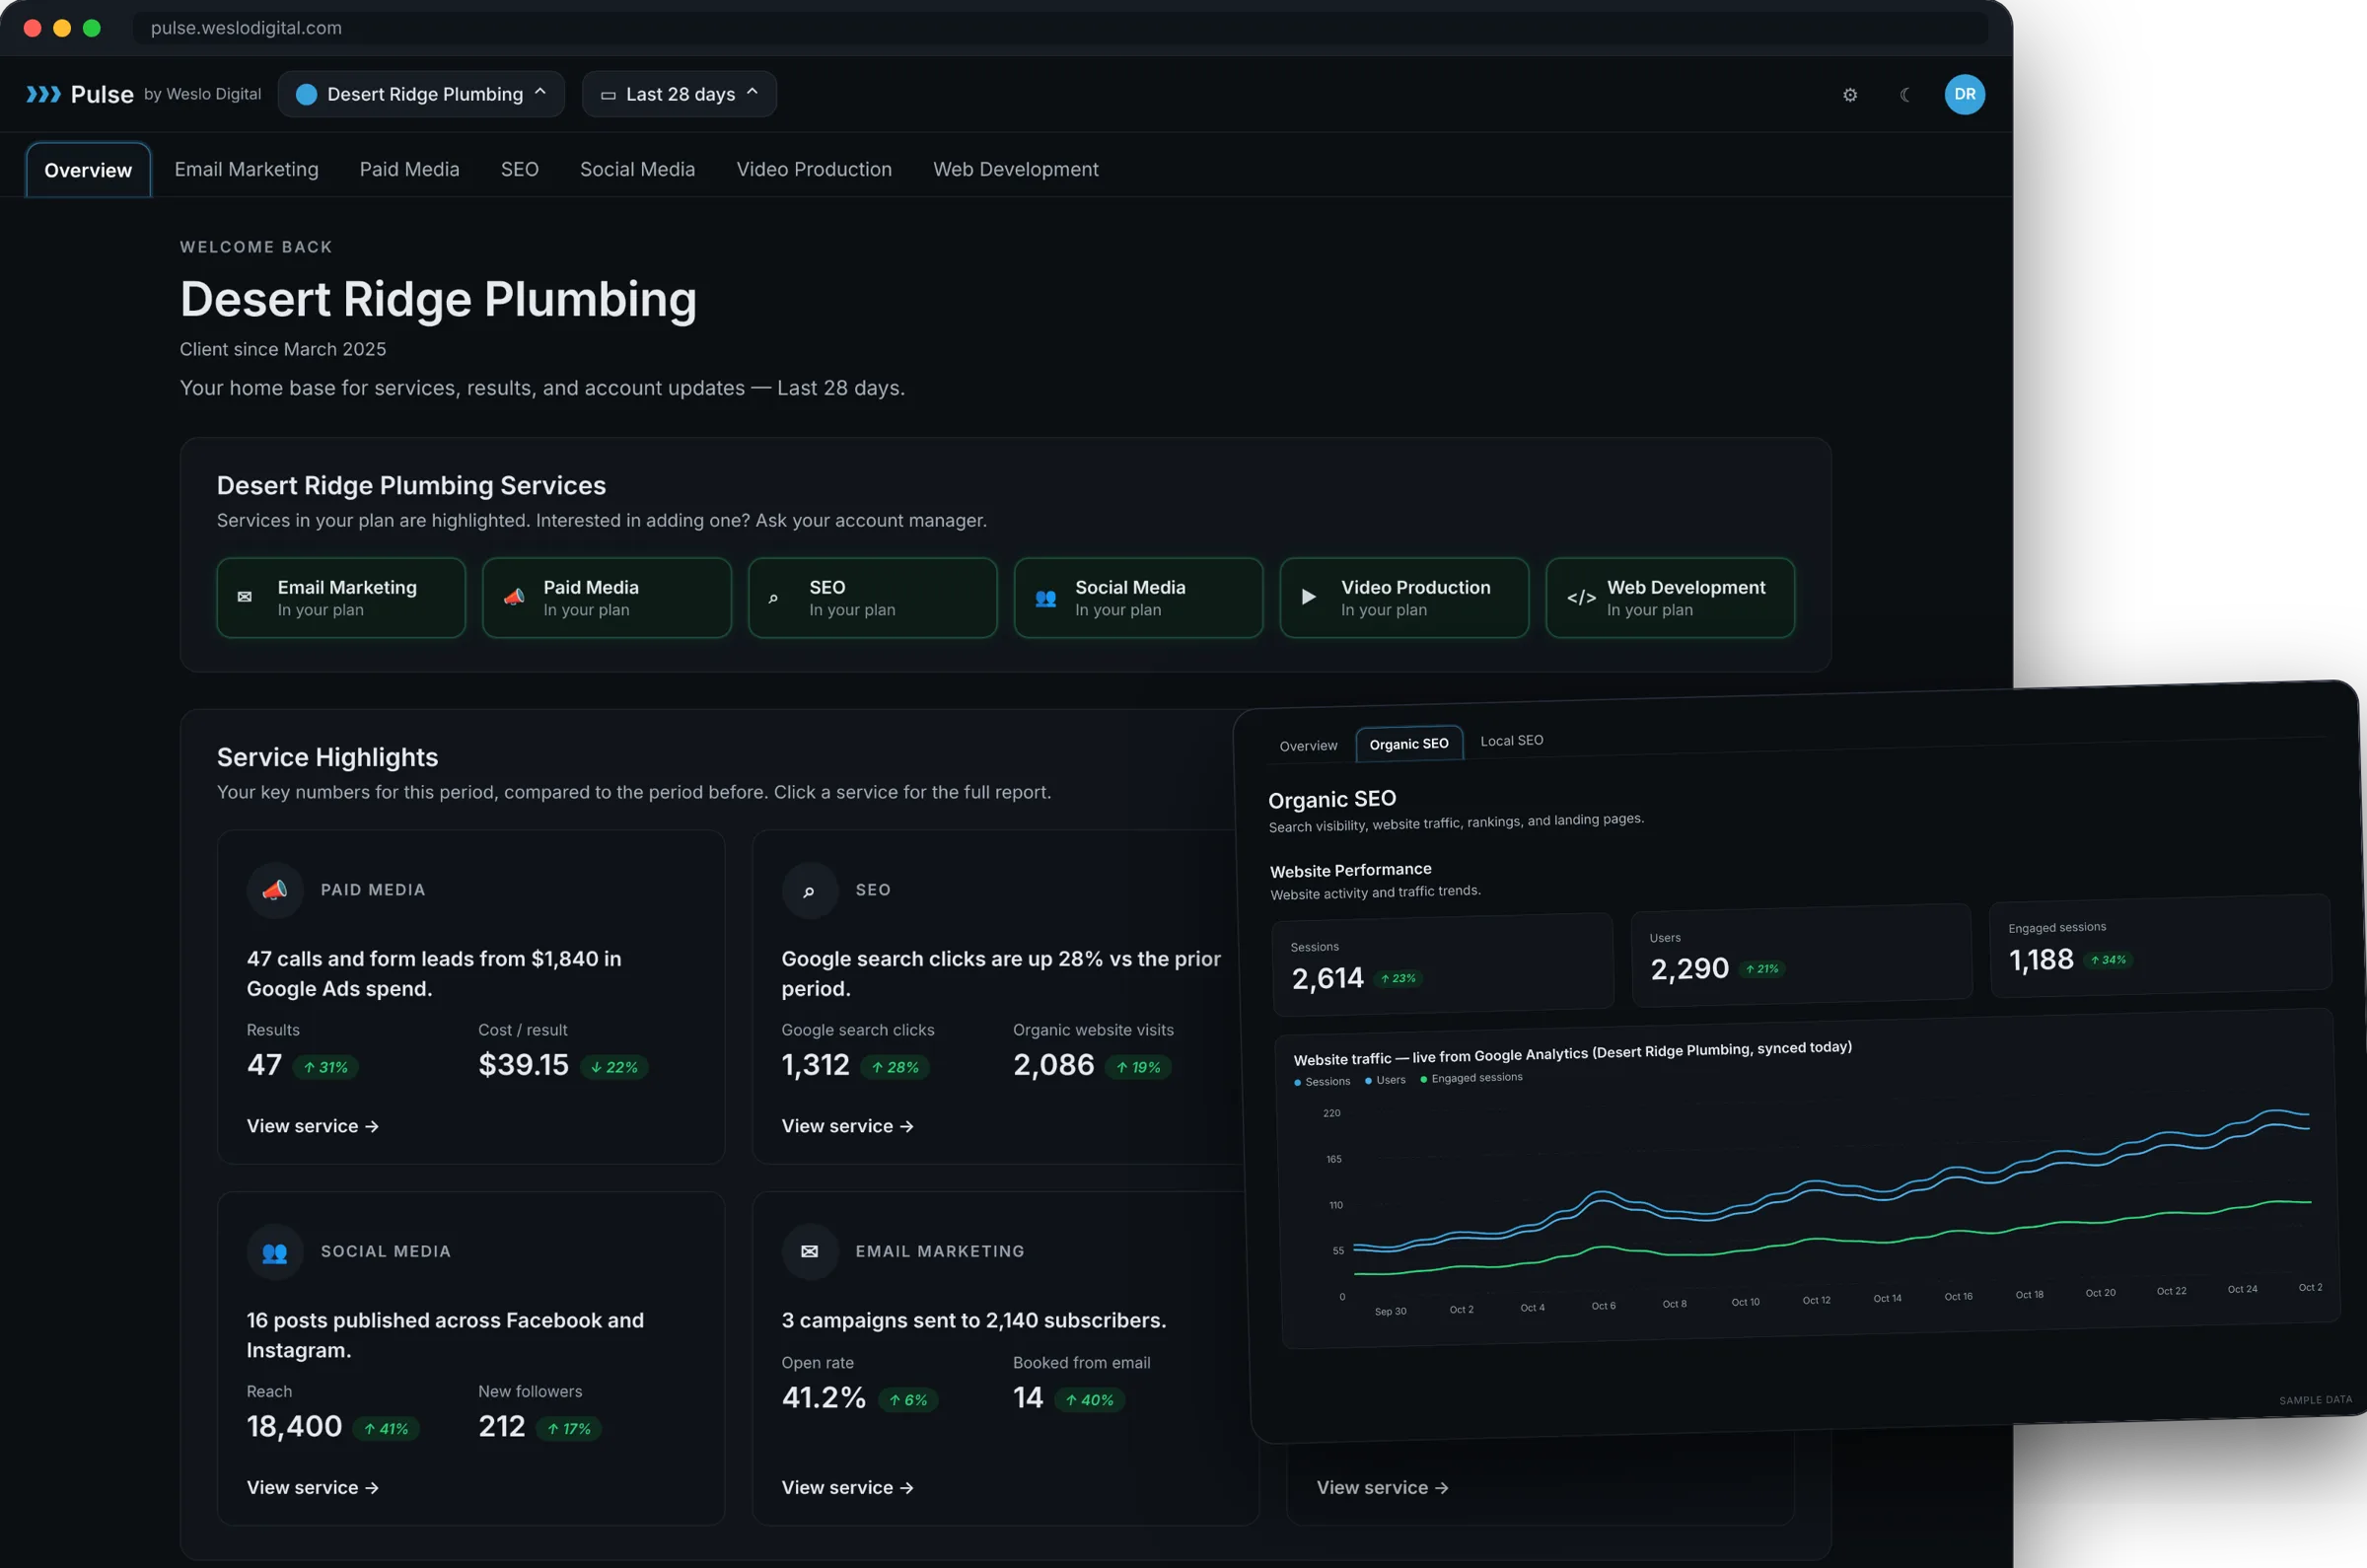The height and width of the screenshot is (1568, 2367).
Task: Toggle the Sessions legend item in chart
Action: (1322, 1082)
